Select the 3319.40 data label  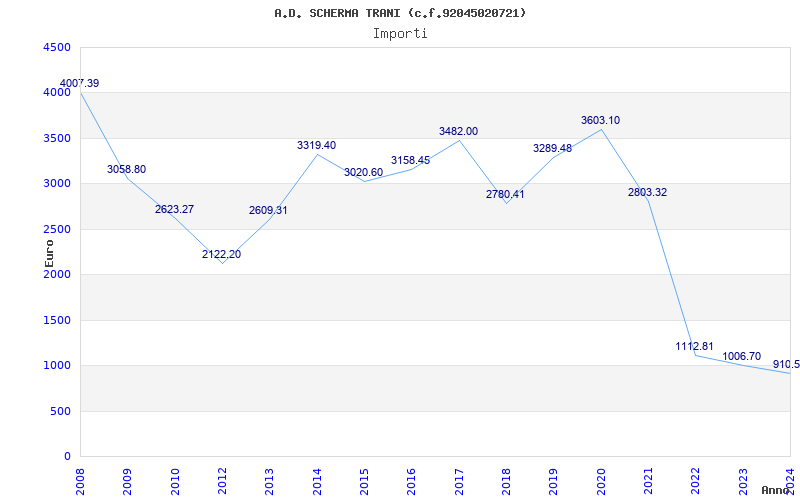pyautogui.click(x=317, y=145)
